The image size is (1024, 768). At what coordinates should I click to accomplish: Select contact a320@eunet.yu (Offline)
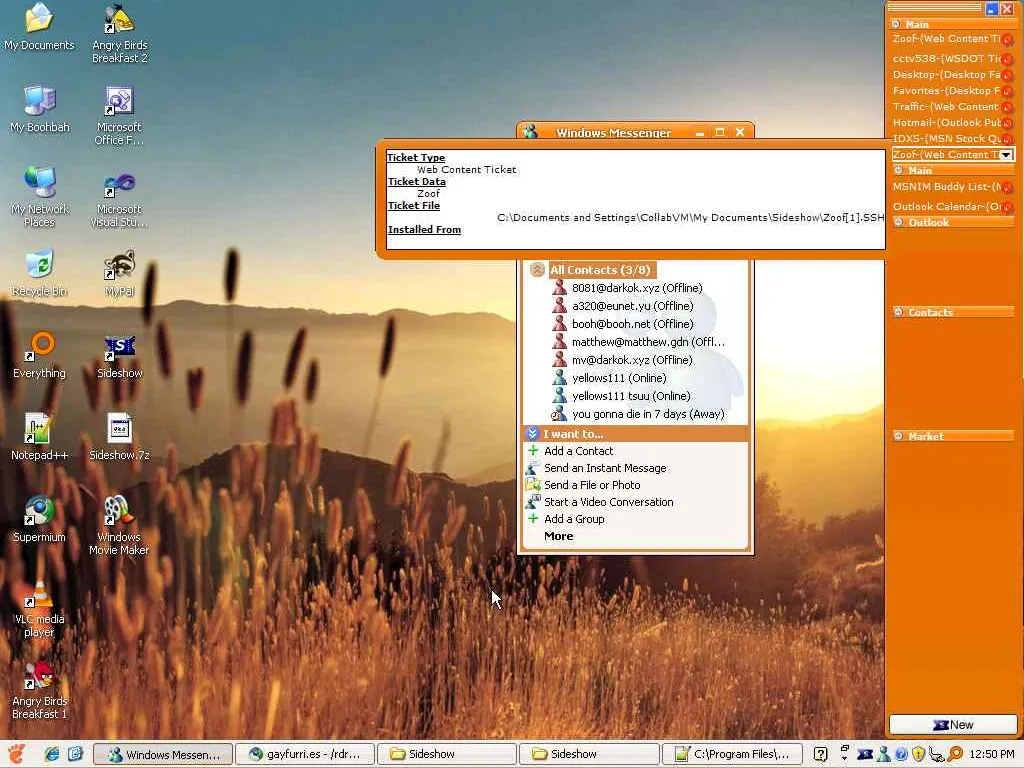[x=632, y=306]
